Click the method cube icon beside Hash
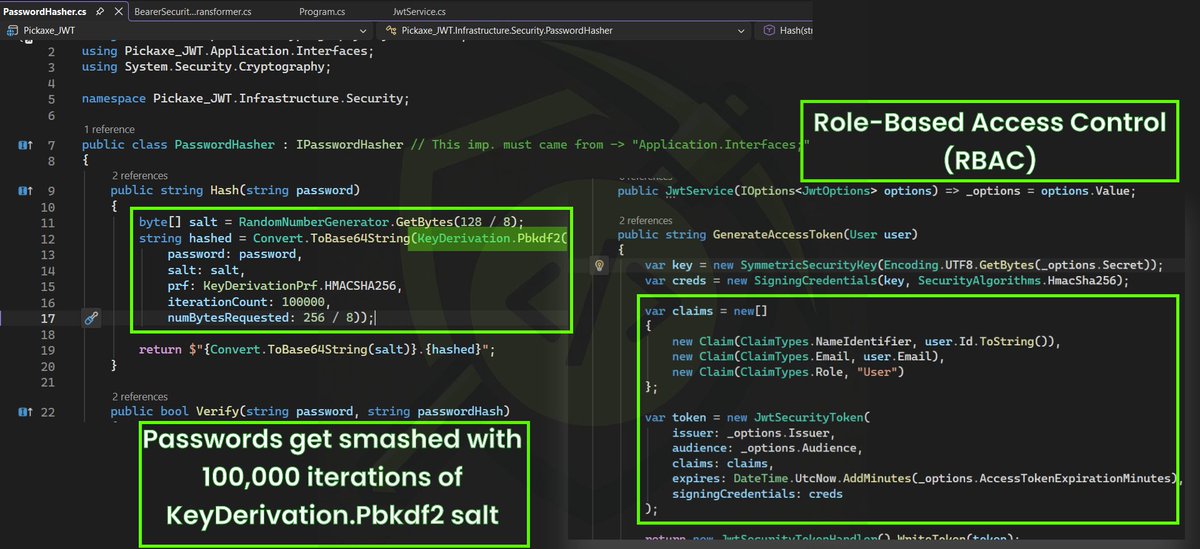Screen dimensions: 1200x549 [x=769, y=30]
